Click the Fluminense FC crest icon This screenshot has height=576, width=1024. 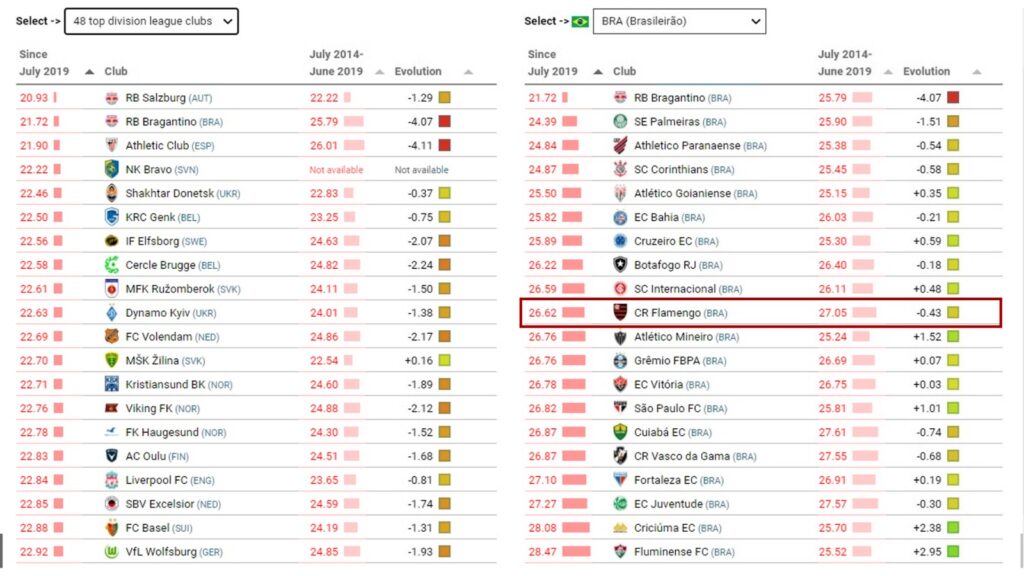tap(620, 551)
